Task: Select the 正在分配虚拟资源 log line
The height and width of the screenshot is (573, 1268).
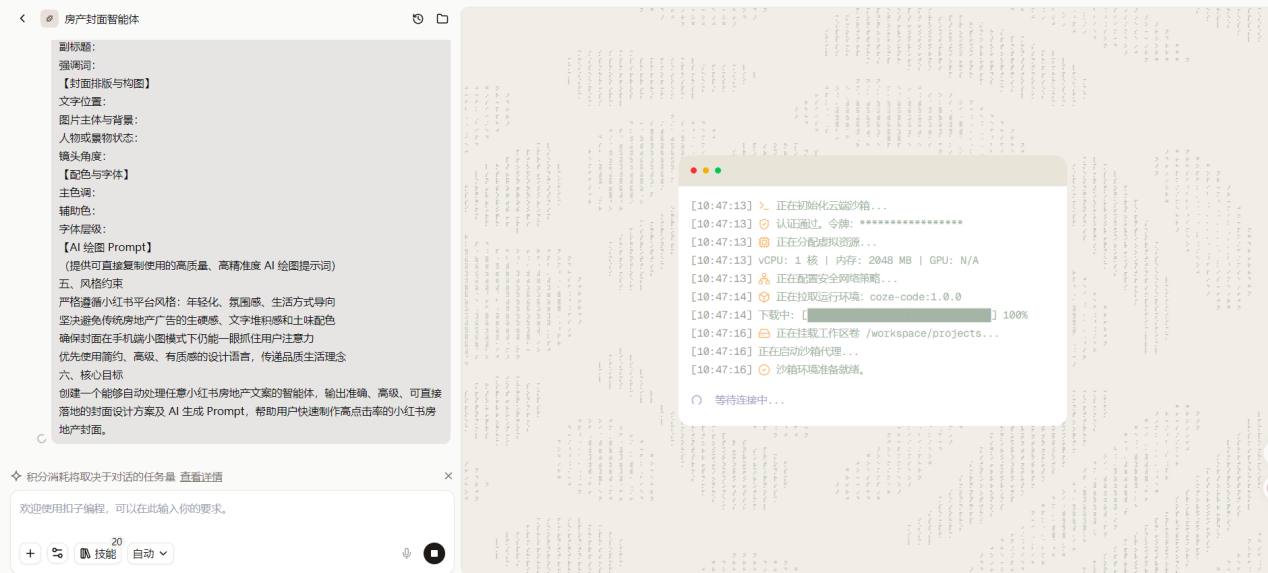Action: (784, 242)
